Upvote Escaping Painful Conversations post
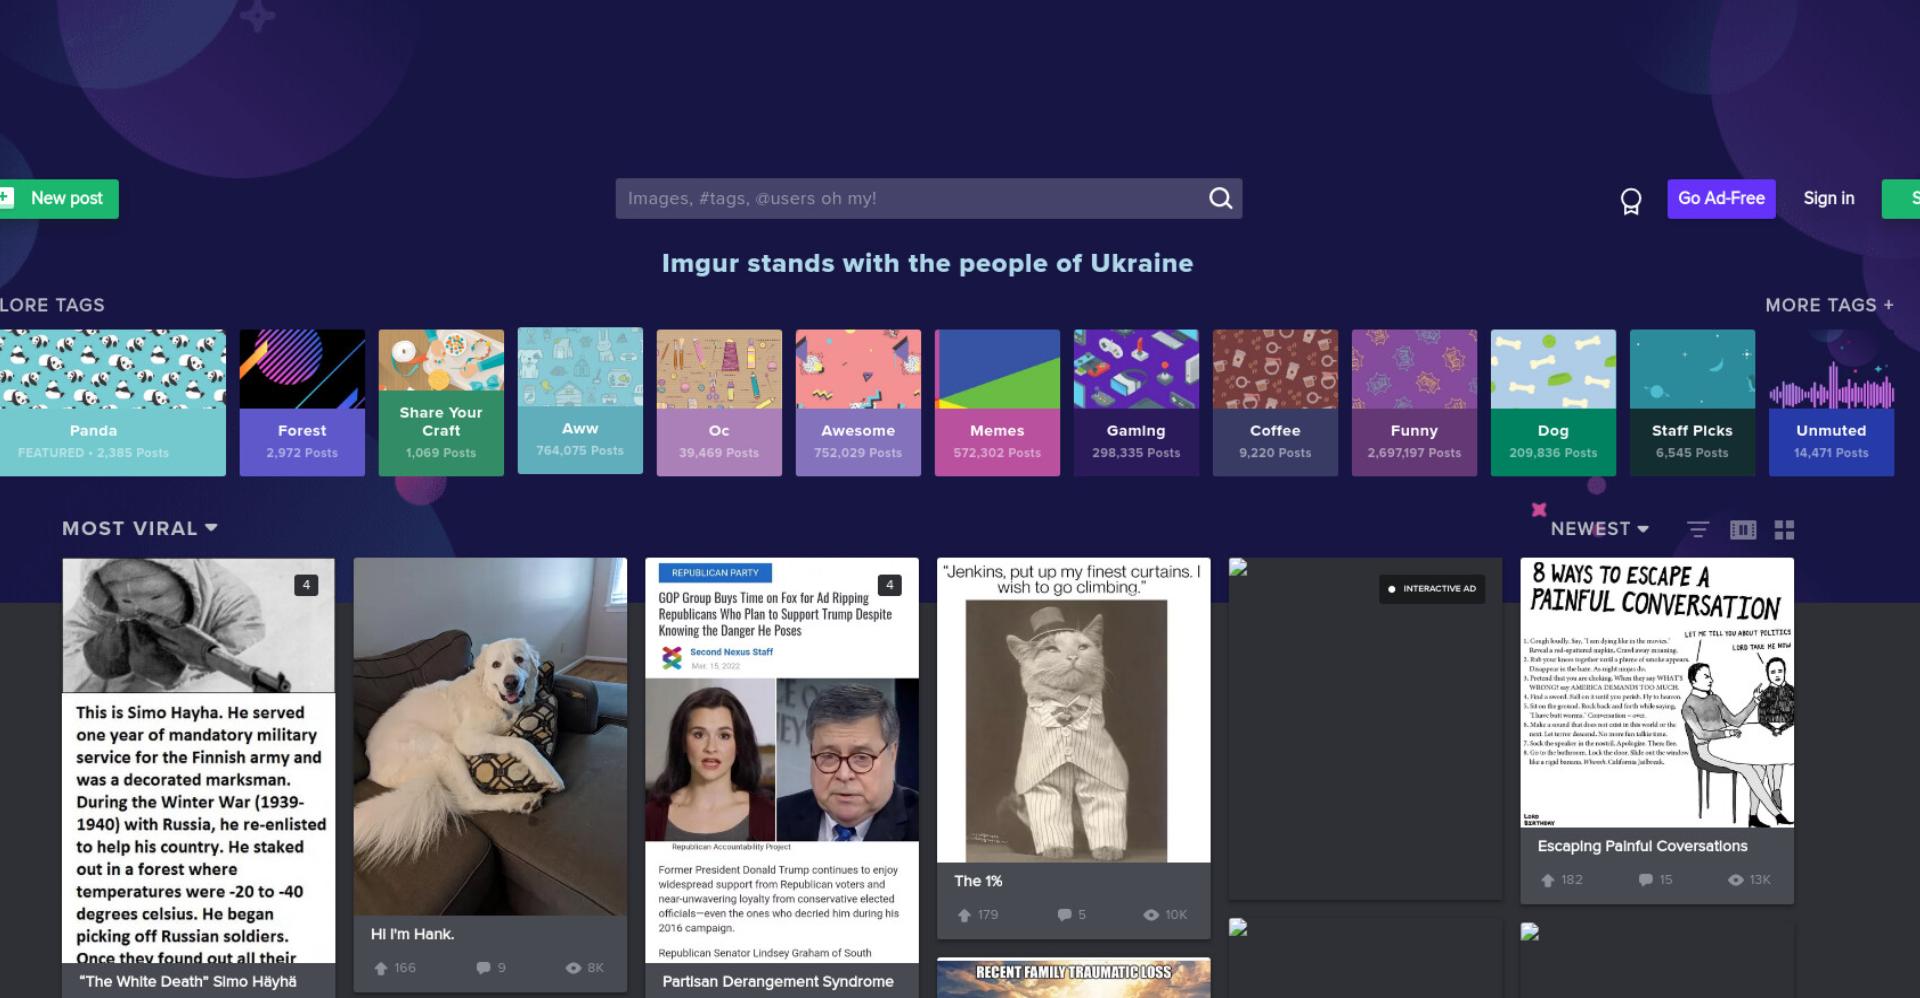Viewport: 1920px width, 998px height. (x=1548, y=880)
